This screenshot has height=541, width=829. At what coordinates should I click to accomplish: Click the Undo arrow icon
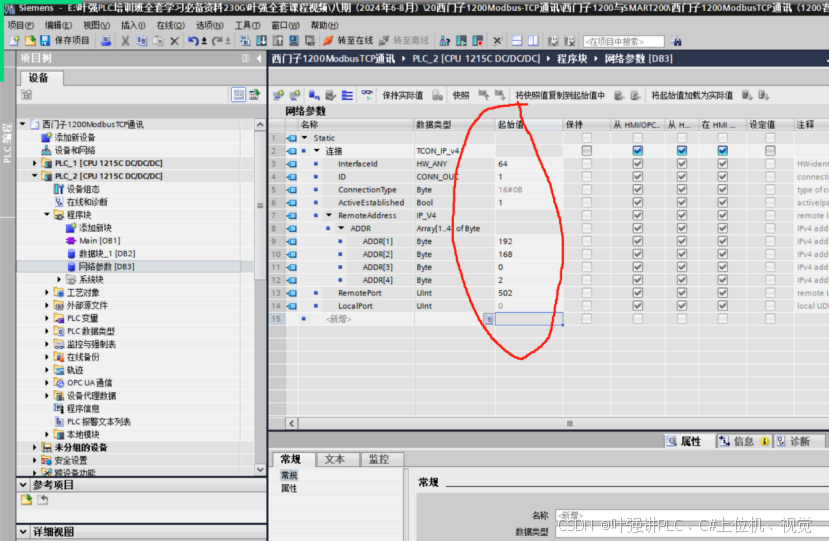[x=193, y=41]
